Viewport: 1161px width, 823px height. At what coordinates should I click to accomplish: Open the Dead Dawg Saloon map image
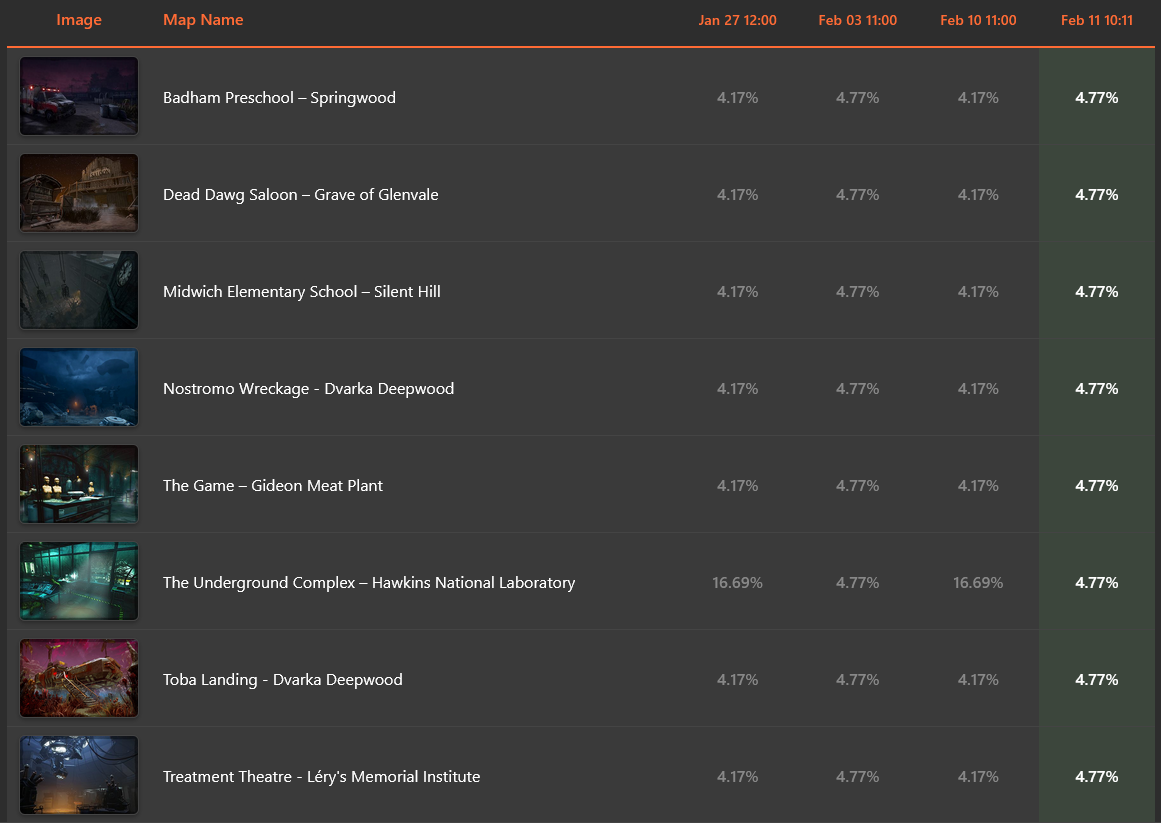pyautogui.click(x=79, y=193)
